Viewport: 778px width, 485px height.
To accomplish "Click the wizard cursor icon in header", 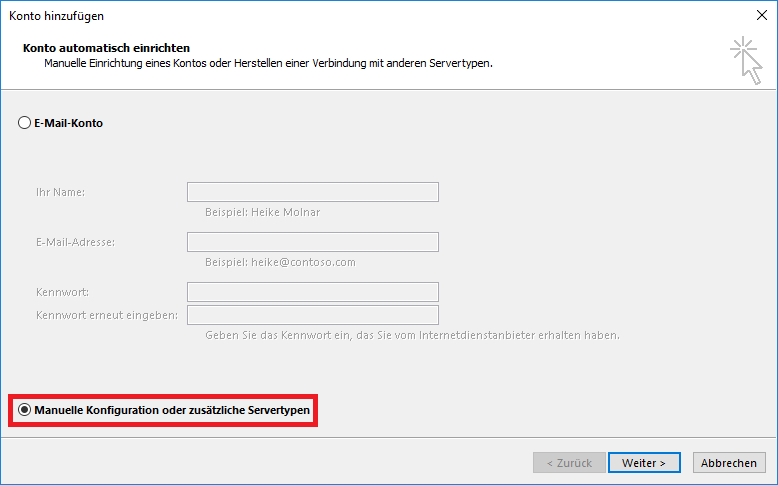I will [745, 61].
